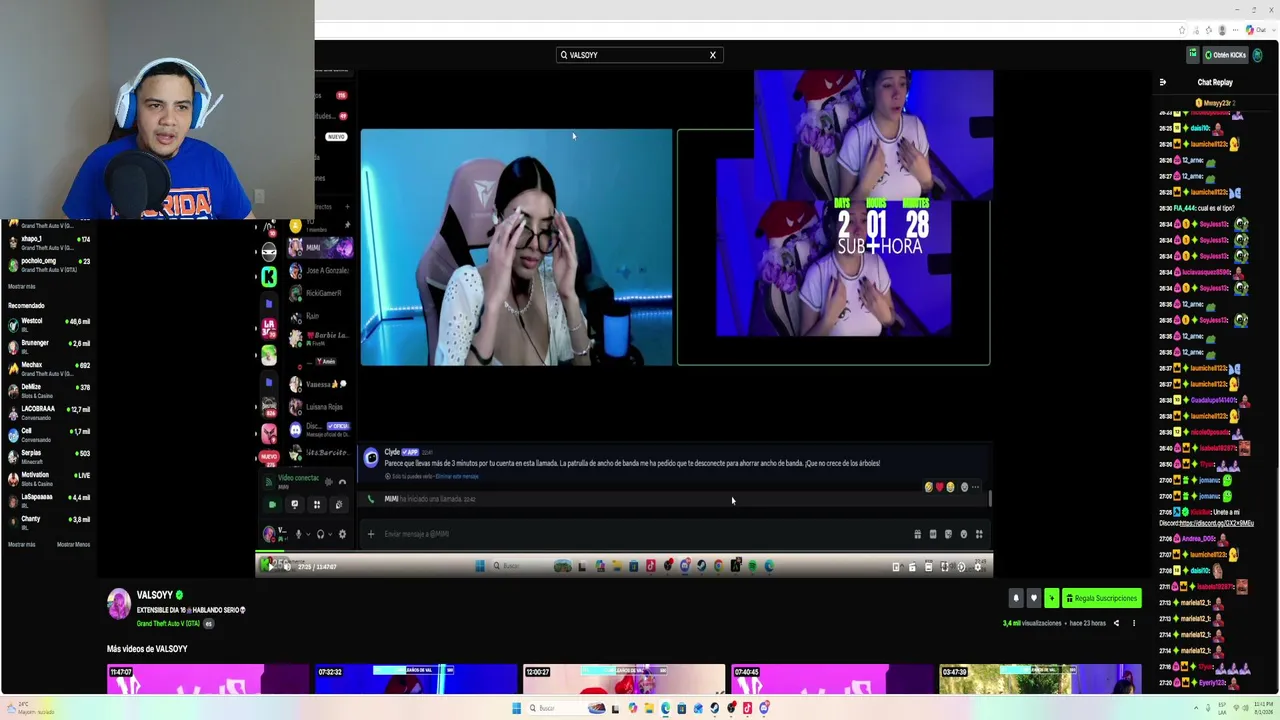The width and height of the screenshot is (1280, 720).
Task: Open VALSOYY channel avatar
Action: coord(119,603)
